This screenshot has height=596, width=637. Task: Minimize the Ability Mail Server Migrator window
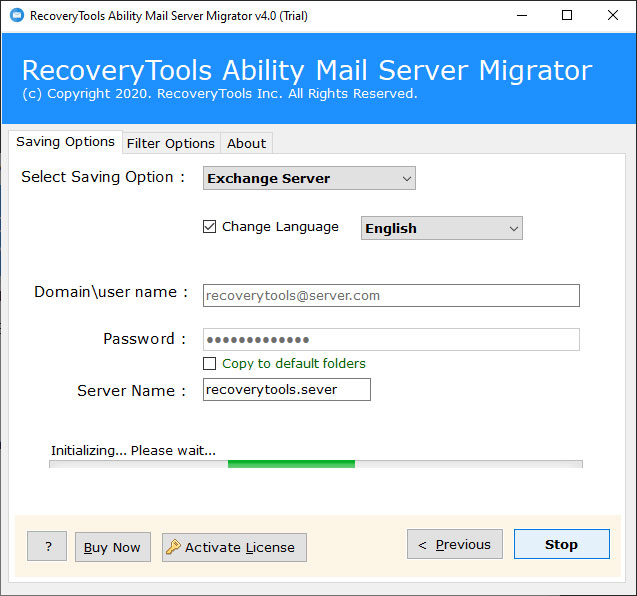522,15
